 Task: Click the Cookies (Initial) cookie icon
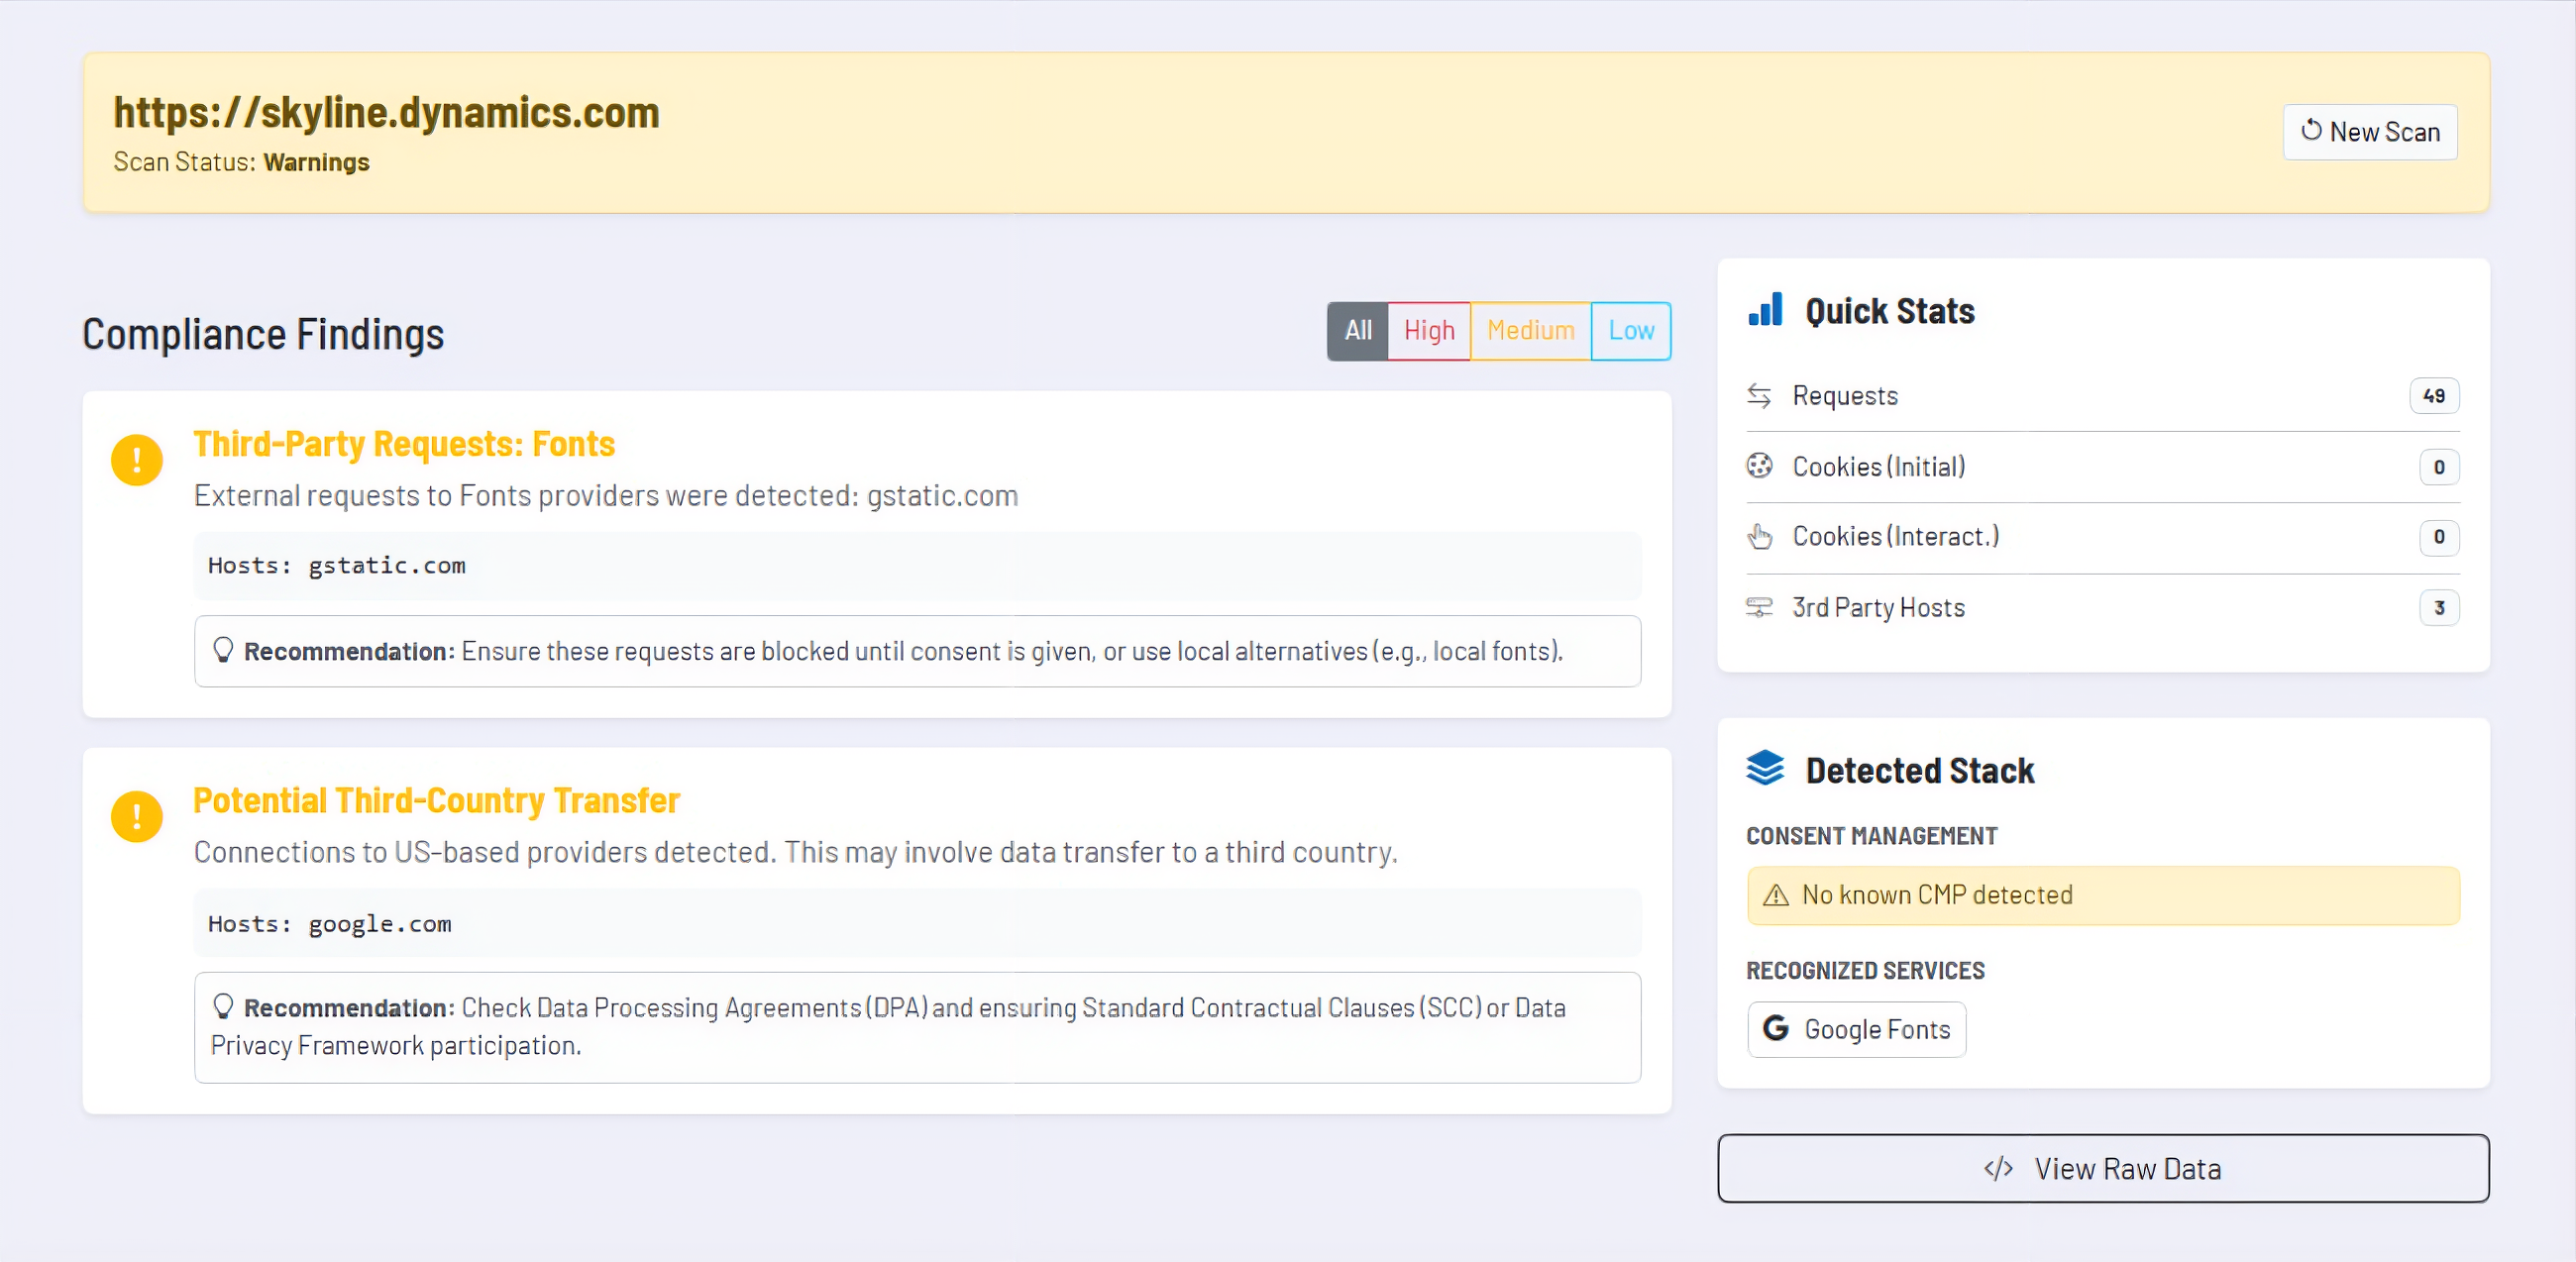coord(1759,466)
